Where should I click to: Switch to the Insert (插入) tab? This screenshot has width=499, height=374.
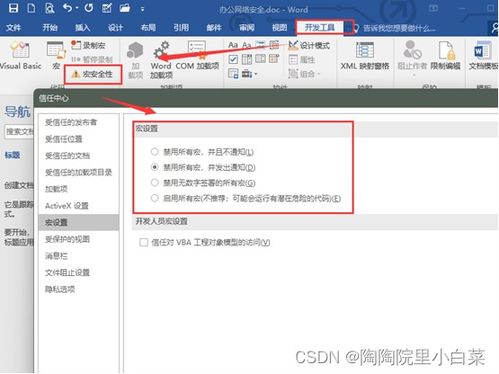tap(83, 28)
